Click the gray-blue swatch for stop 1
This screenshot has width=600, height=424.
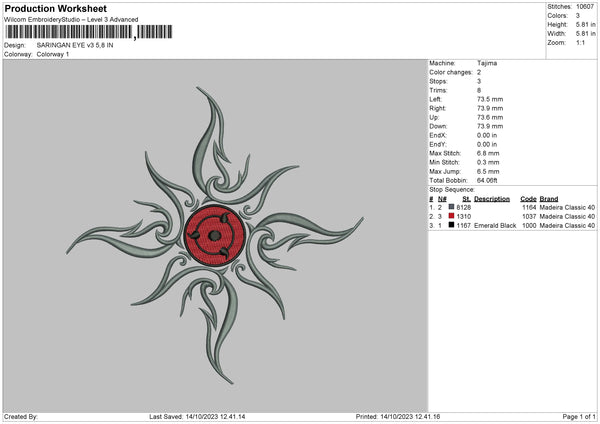pos(452,207)
